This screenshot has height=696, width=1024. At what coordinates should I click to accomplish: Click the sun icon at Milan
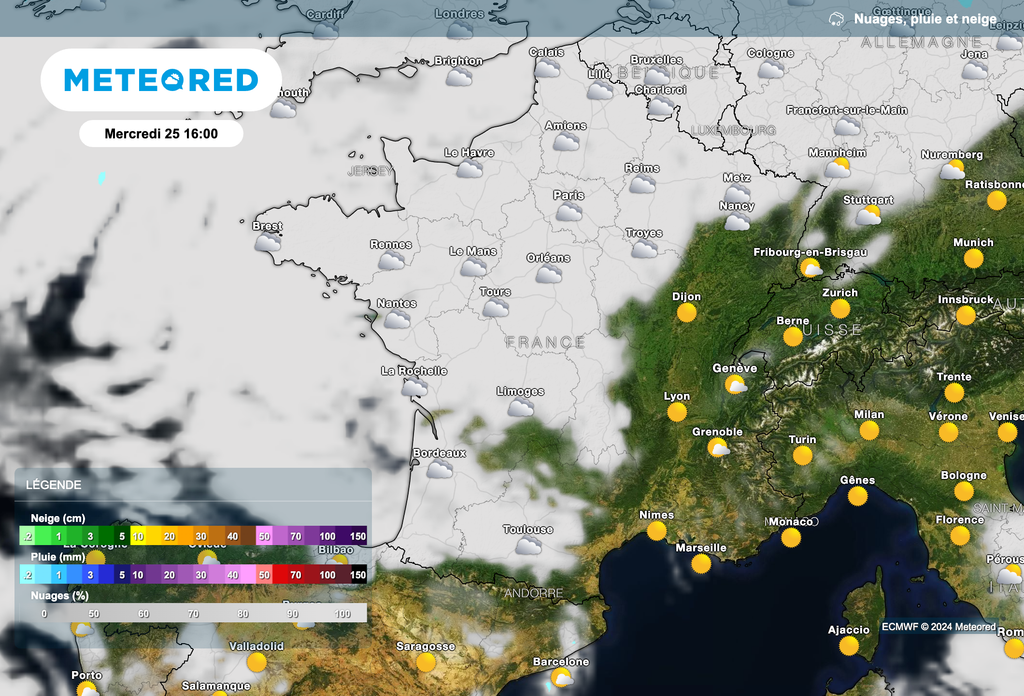coord(869,430)
